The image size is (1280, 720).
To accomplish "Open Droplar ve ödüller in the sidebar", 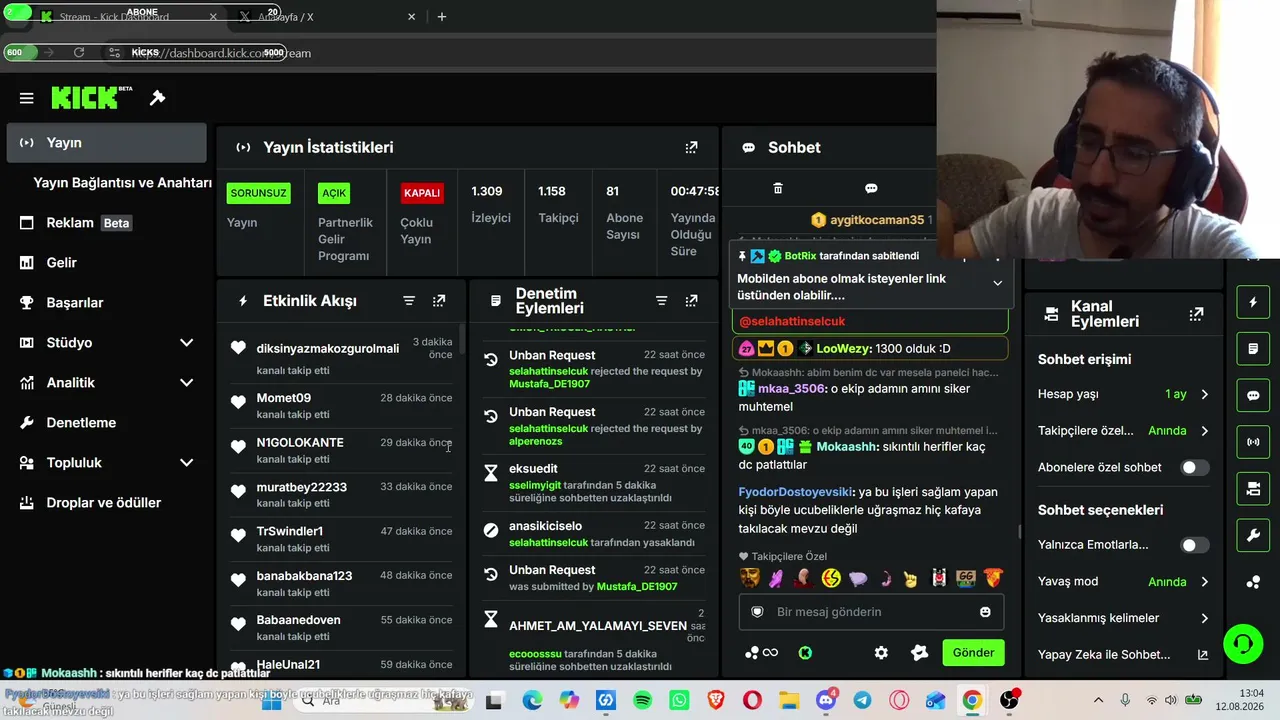I will coord(106,503).
